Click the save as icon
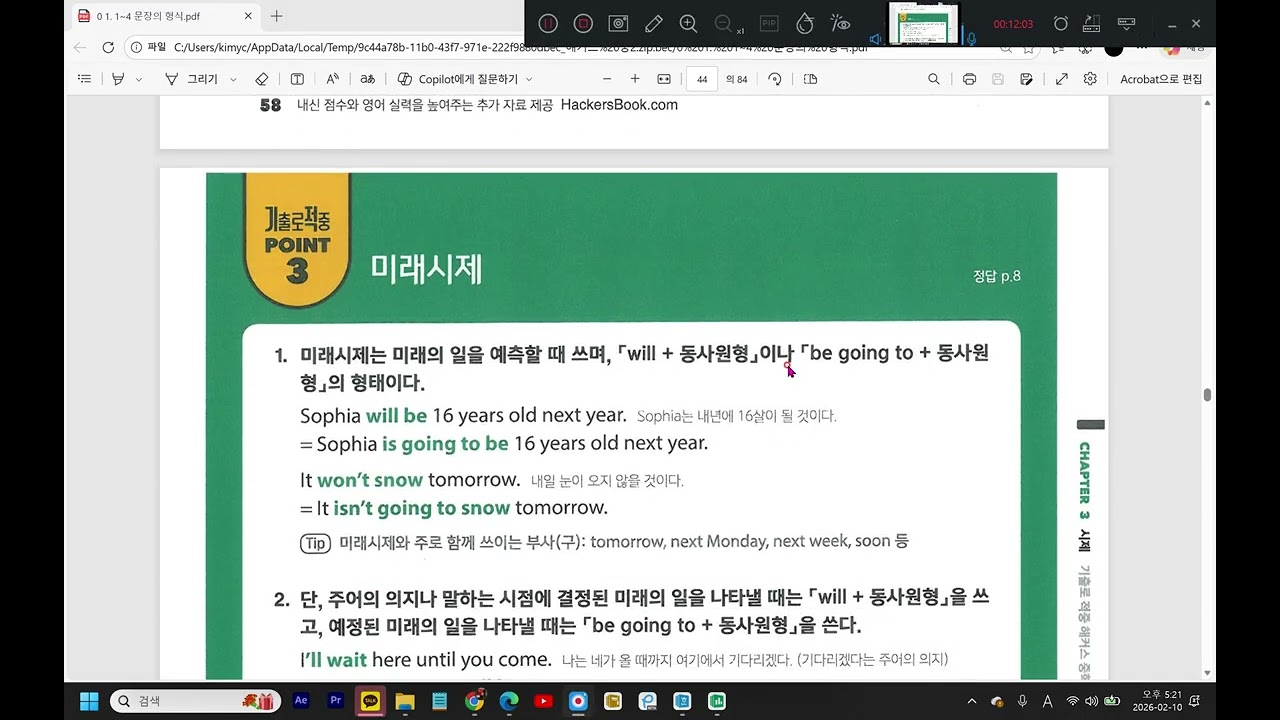Viewport: 1280px width, 720px height. 1026,79
